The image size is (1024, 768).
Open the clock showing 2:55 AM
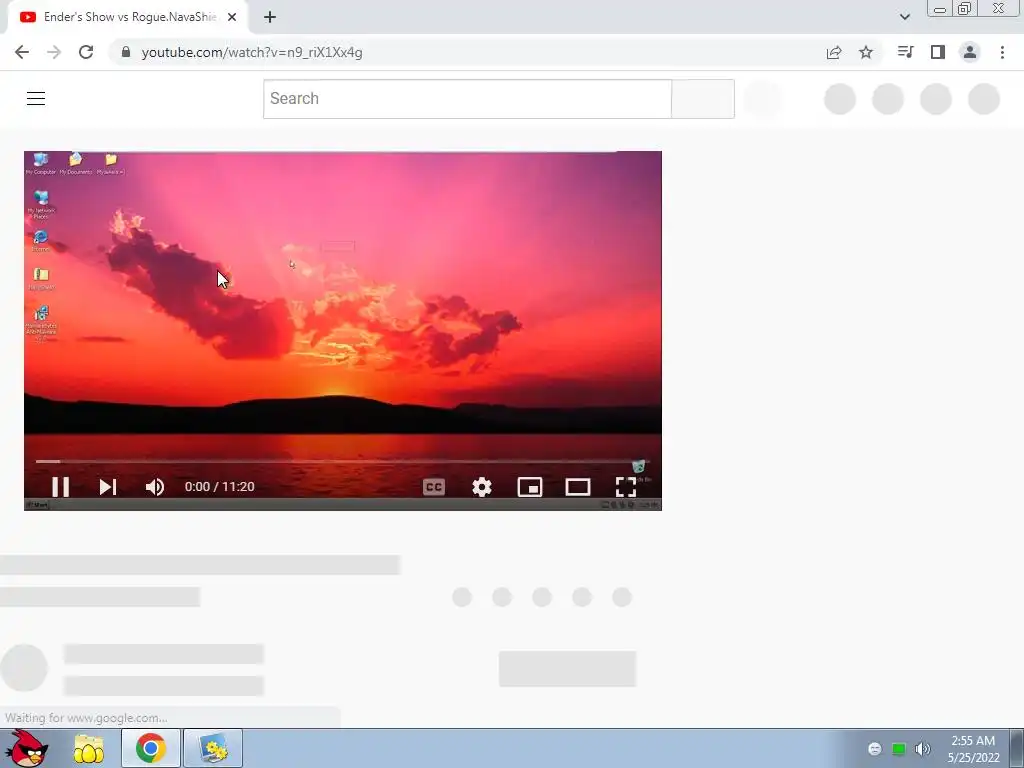(x=973, y=749)
